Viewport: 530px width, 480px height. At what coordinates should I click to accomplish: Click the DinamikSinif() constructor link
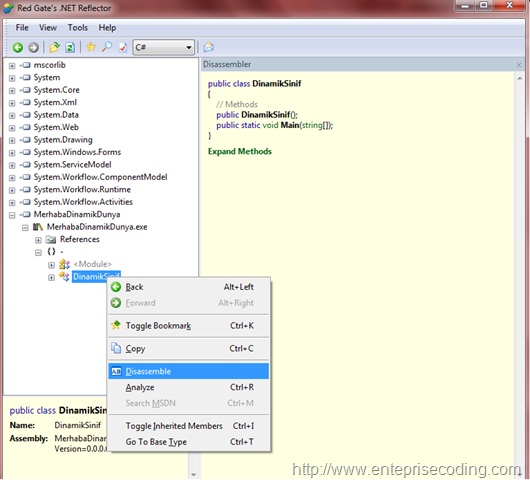[x=265, y=115]
